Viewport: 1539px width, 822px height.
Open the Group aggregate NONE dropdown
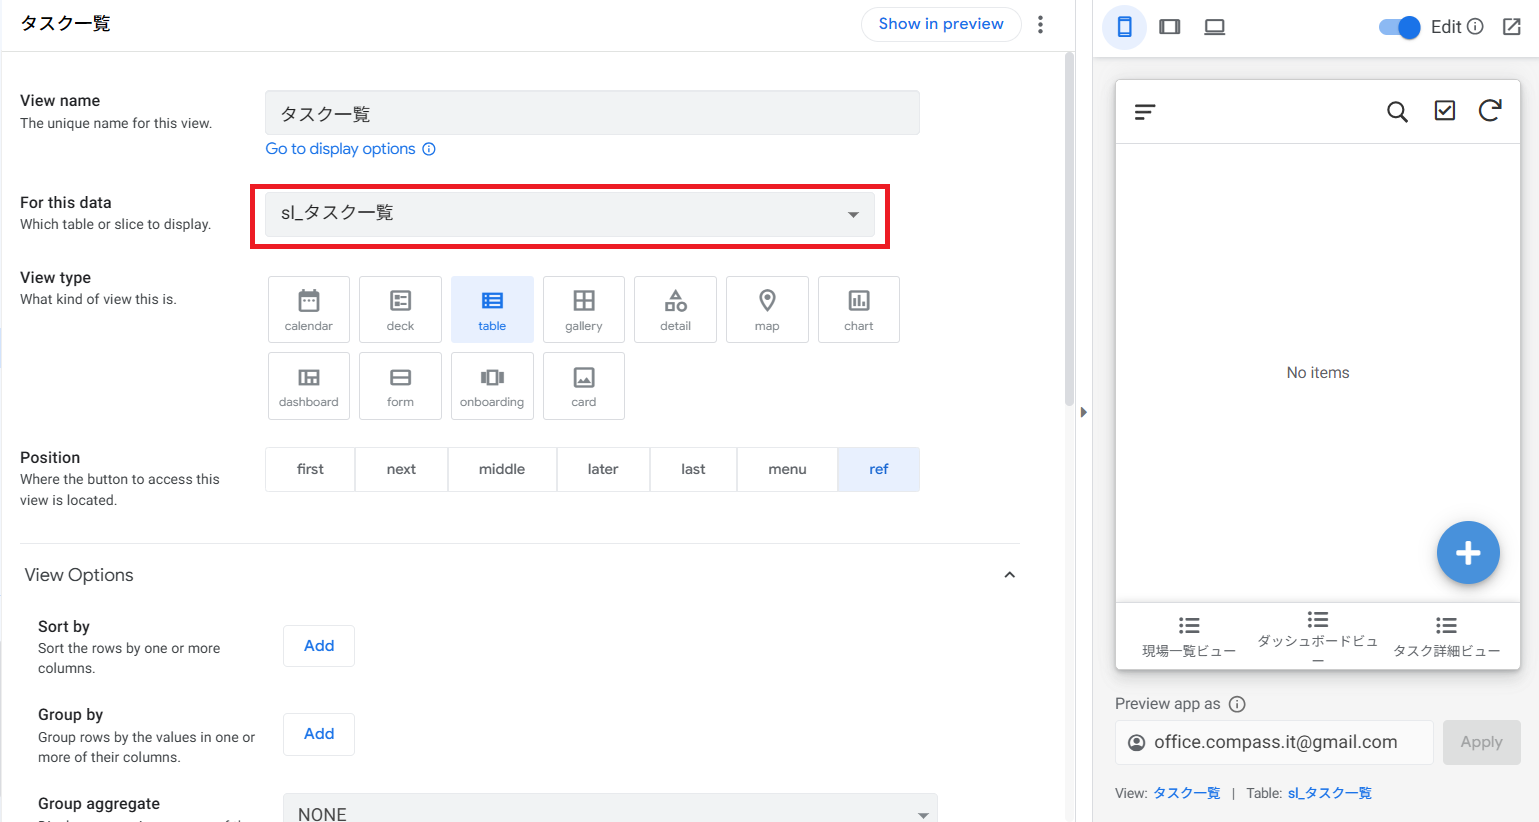[x=610, y=812]
